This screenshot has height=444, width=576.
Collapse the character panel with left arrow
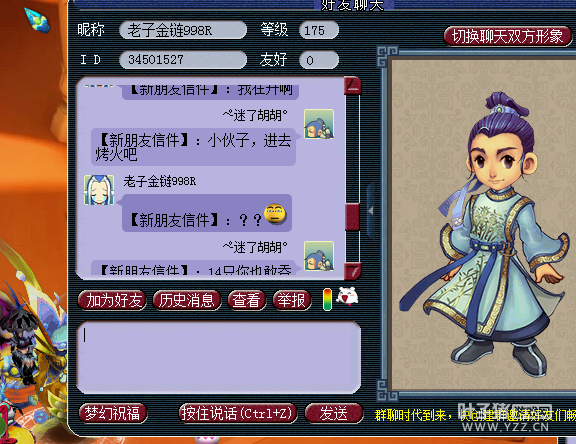tap(371, 210)
